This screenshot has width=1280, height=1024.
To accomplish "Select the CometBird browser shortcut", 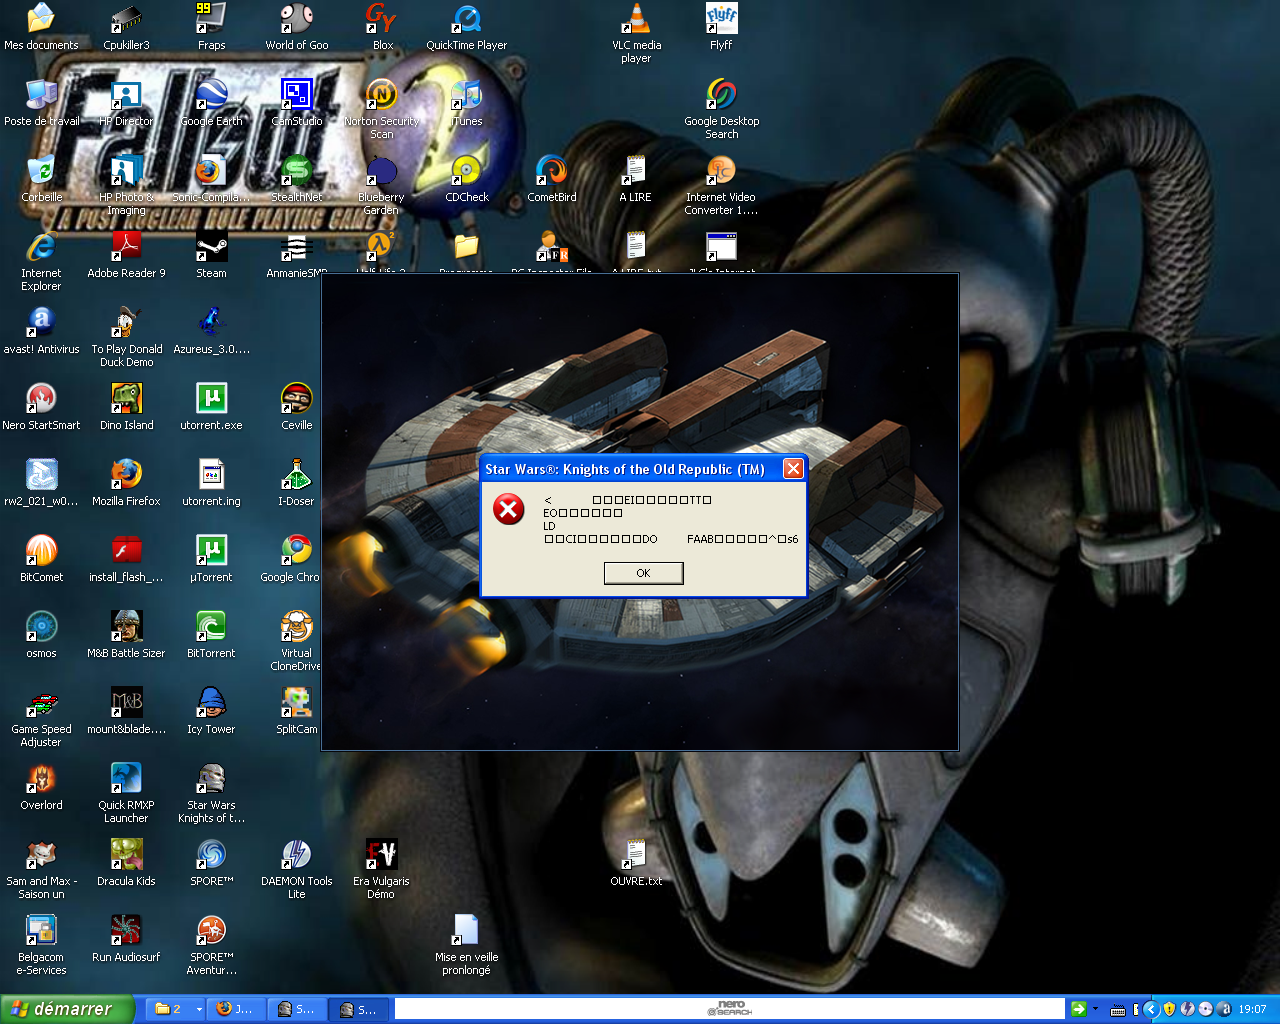I will click(x=551, y=179).
